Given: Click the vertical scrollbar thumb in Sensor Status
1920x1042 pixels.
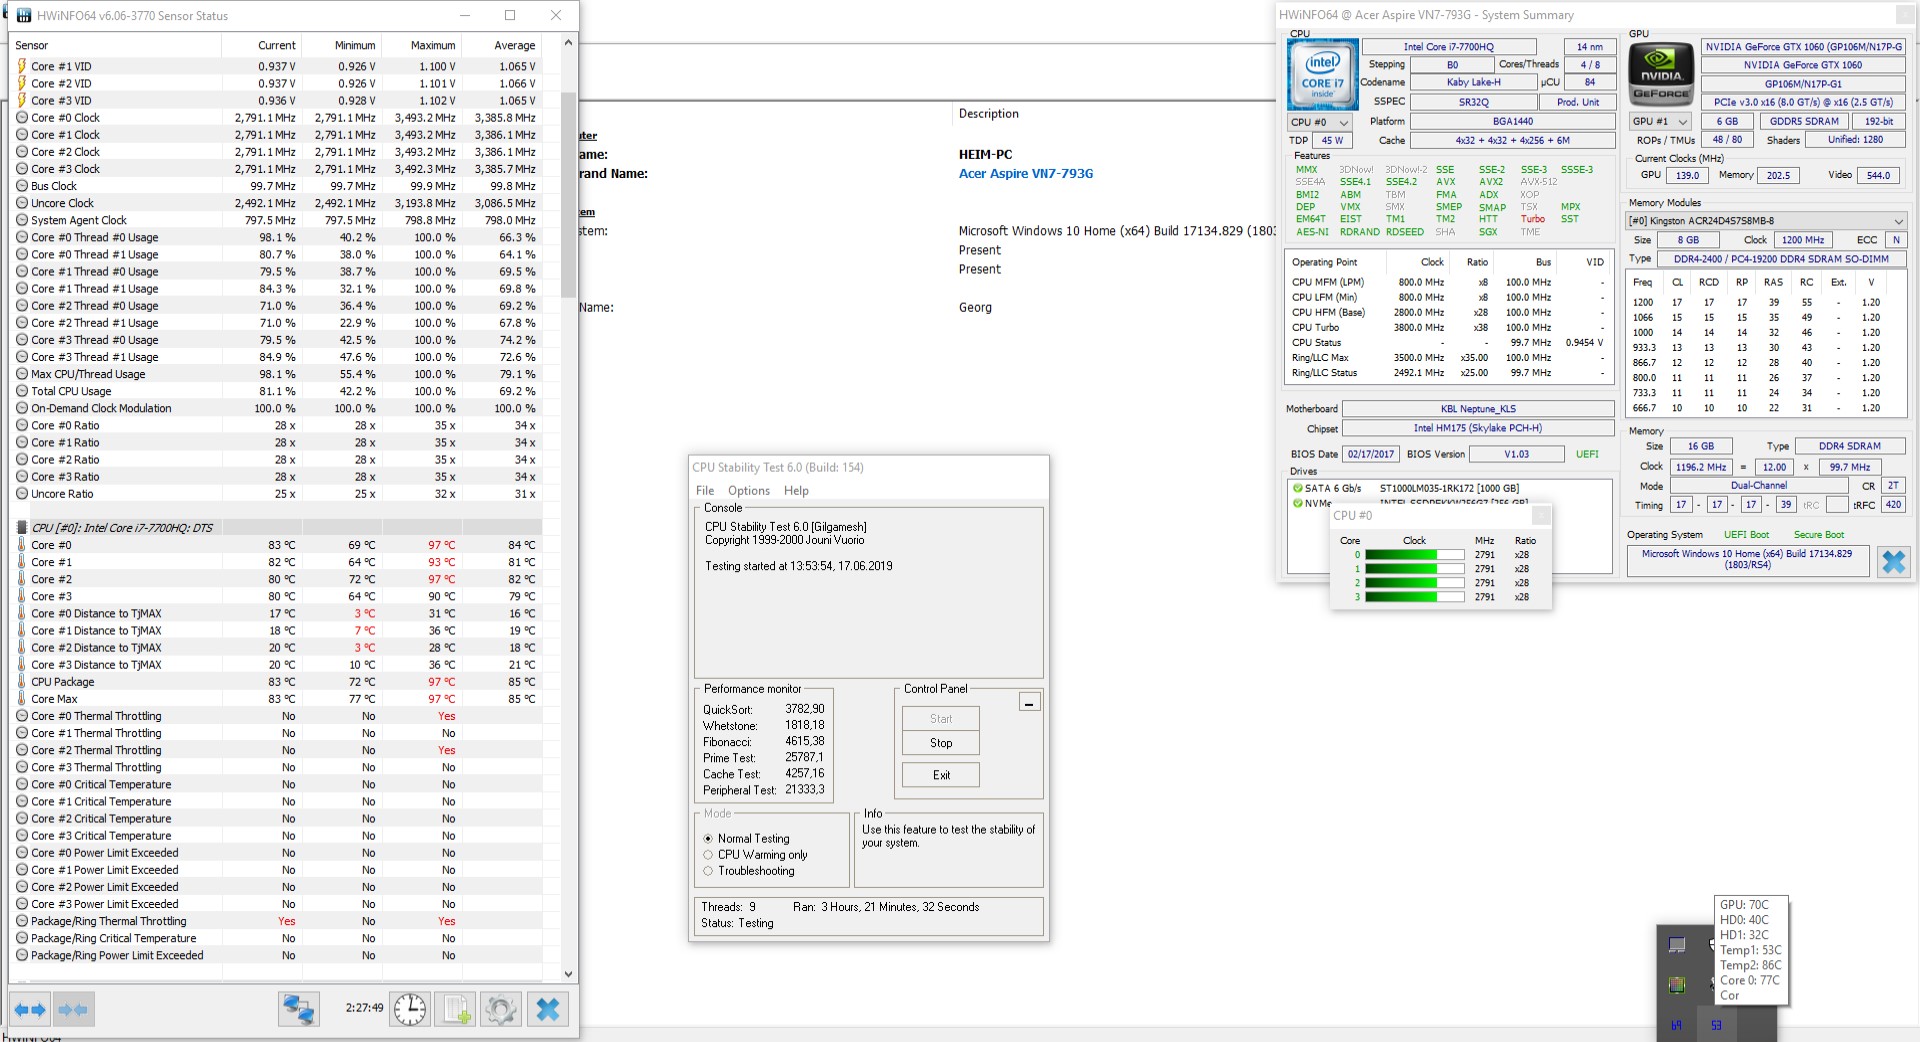Looking at the screenshot, I should click(x=568, y=195).
